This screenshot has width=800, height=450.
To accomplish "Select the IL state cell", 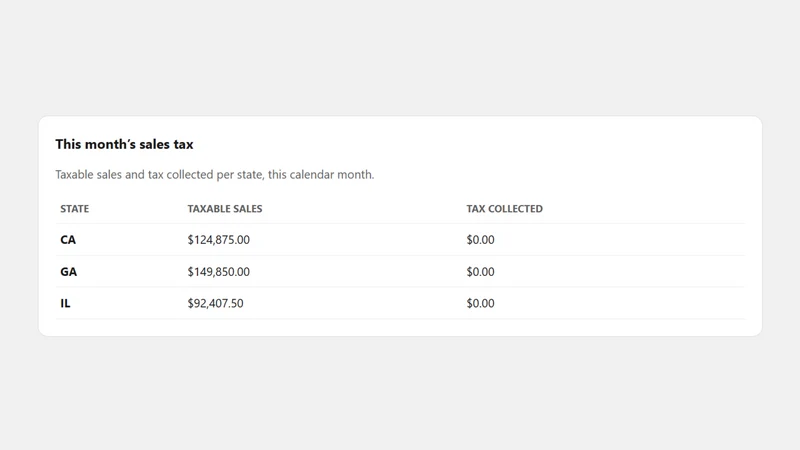I will [x=65, y=303].
